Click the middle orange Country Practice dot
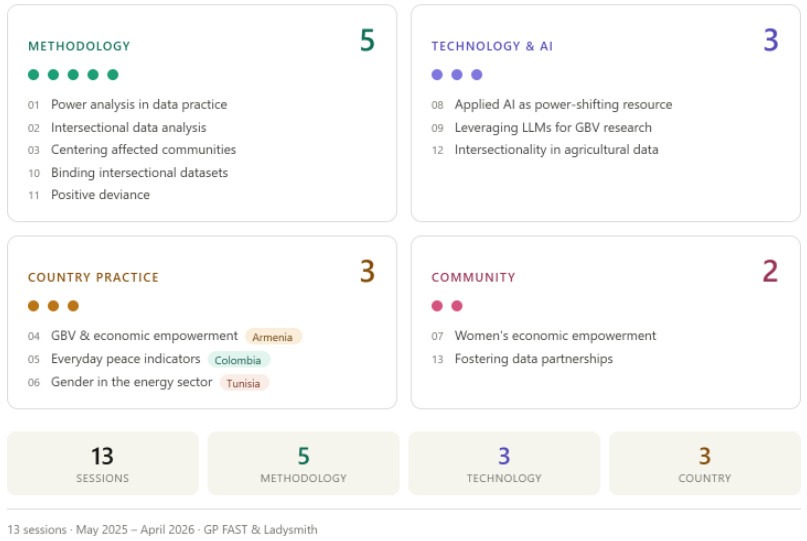Image resolution: width=807 pixels, height=541 pixels. tap(54, 306)
